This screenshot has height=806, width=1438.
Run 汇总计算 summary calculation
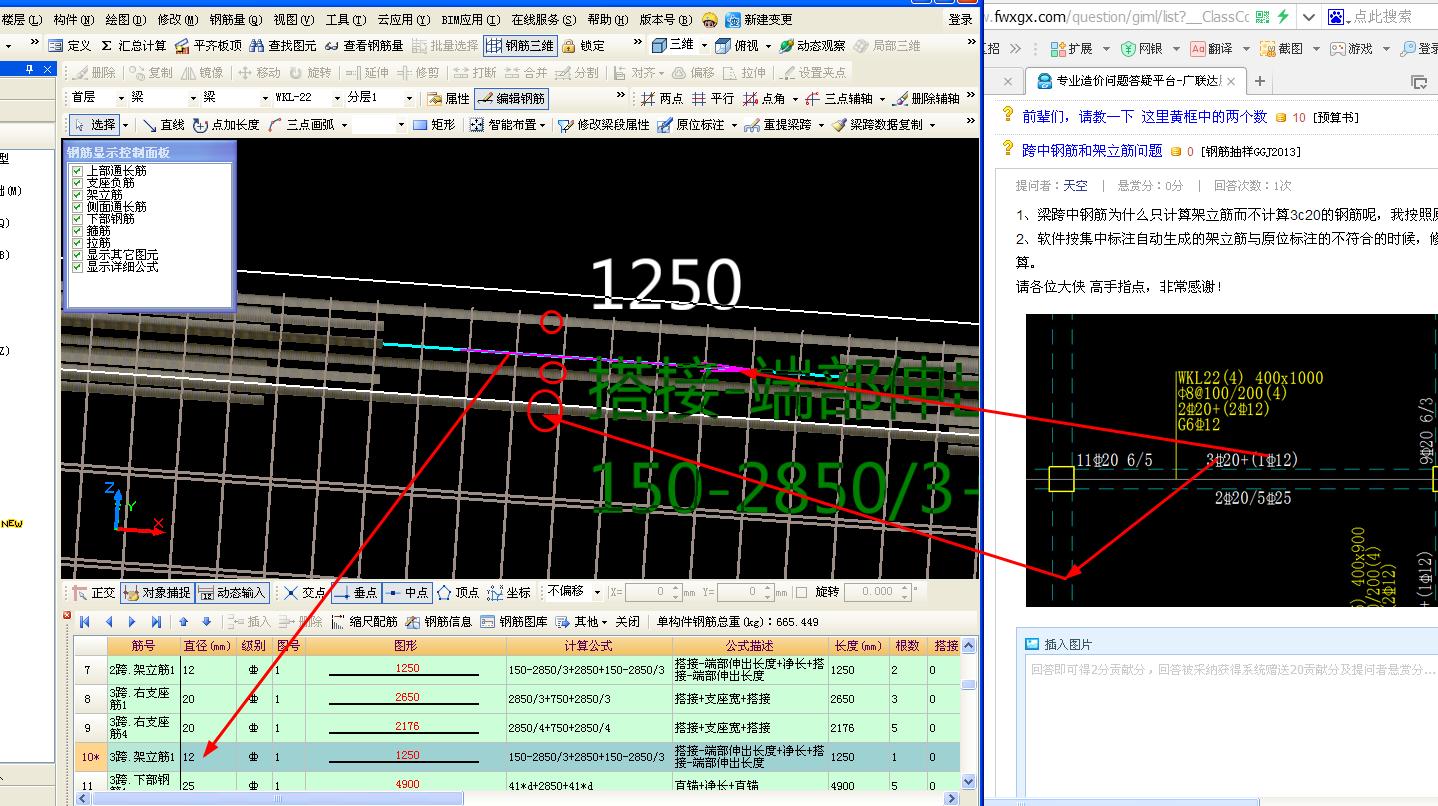134,45
